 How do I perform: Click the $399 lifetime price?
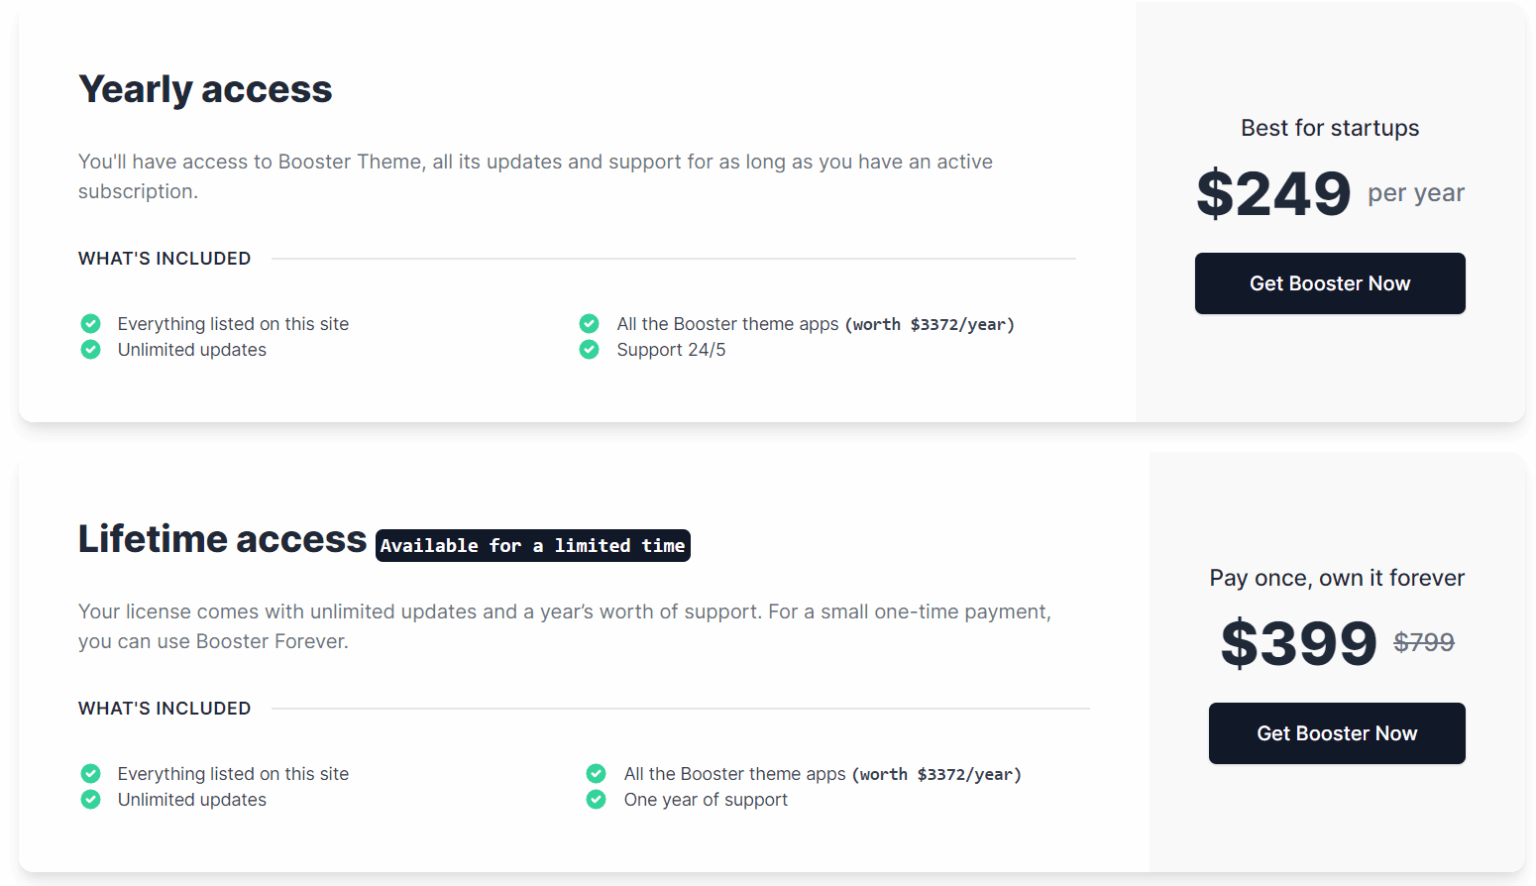click(1298, 643)
